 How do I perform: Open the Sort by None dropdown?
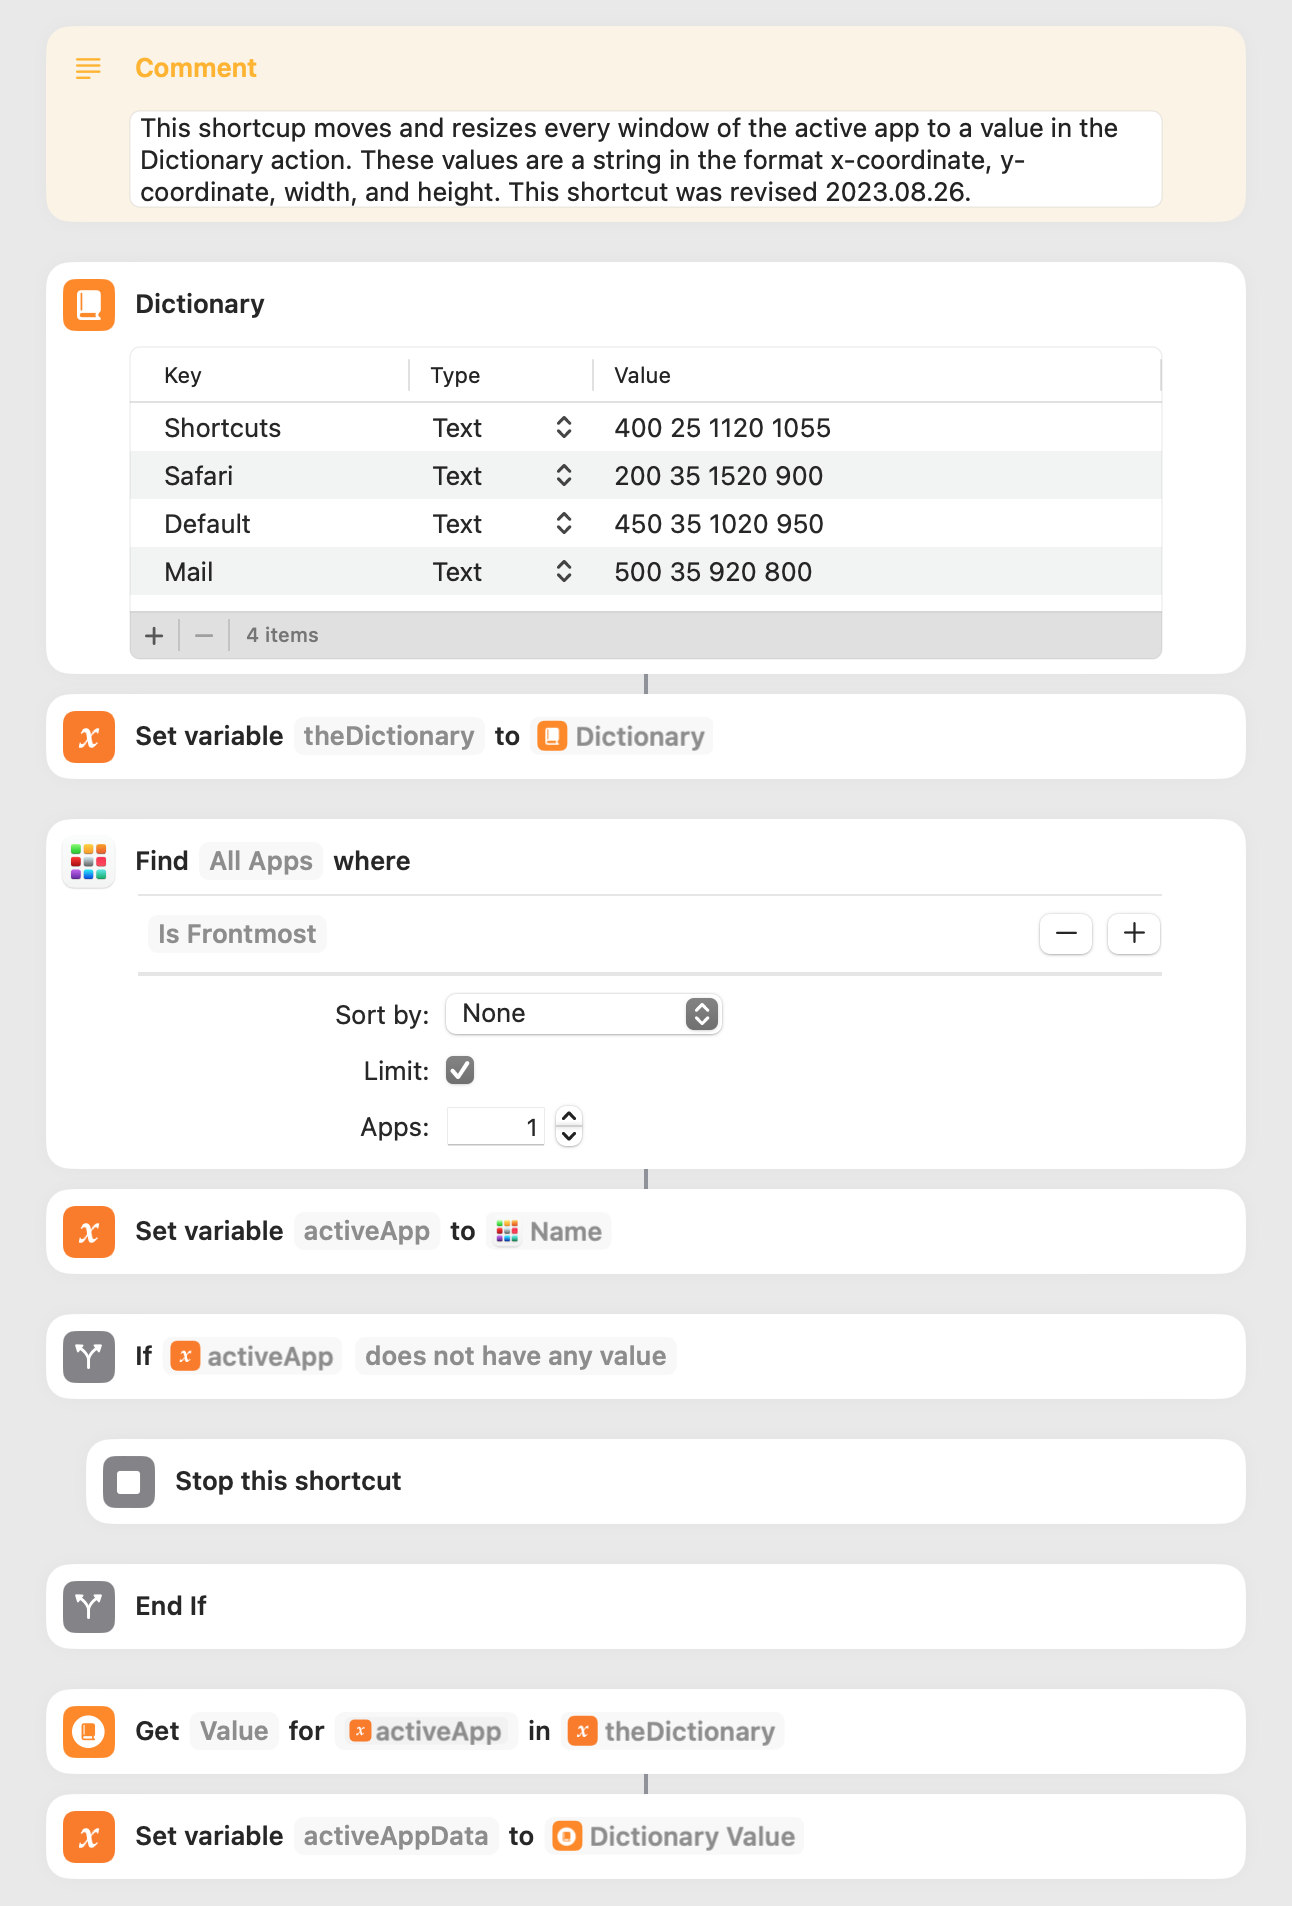point(584,1014)
